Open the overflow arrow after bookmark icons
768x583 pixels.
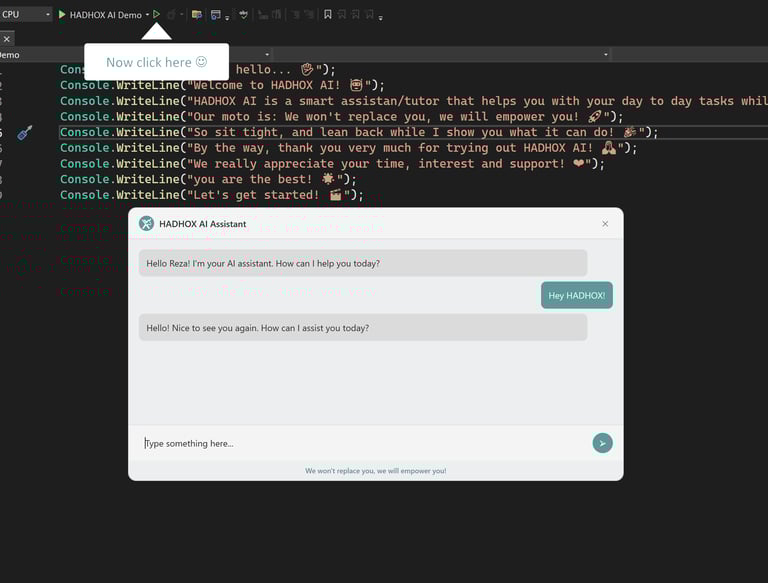coord(381,18)
